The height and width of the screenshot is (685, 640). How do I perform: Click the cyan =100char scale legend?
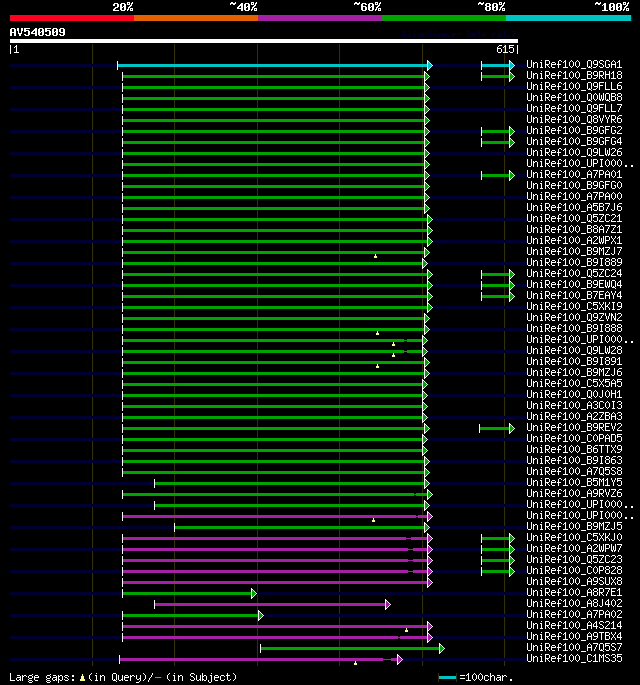click(447, 678)
